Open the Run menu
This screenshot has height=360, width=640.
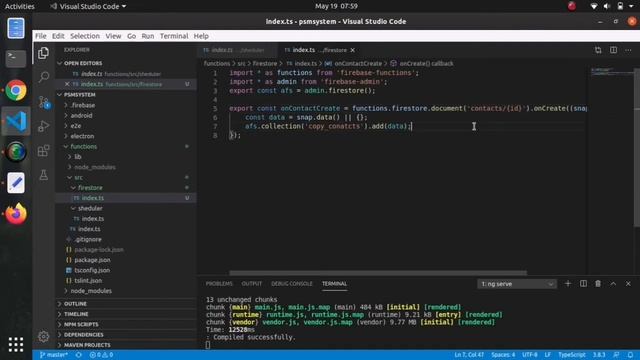point(148,36)
